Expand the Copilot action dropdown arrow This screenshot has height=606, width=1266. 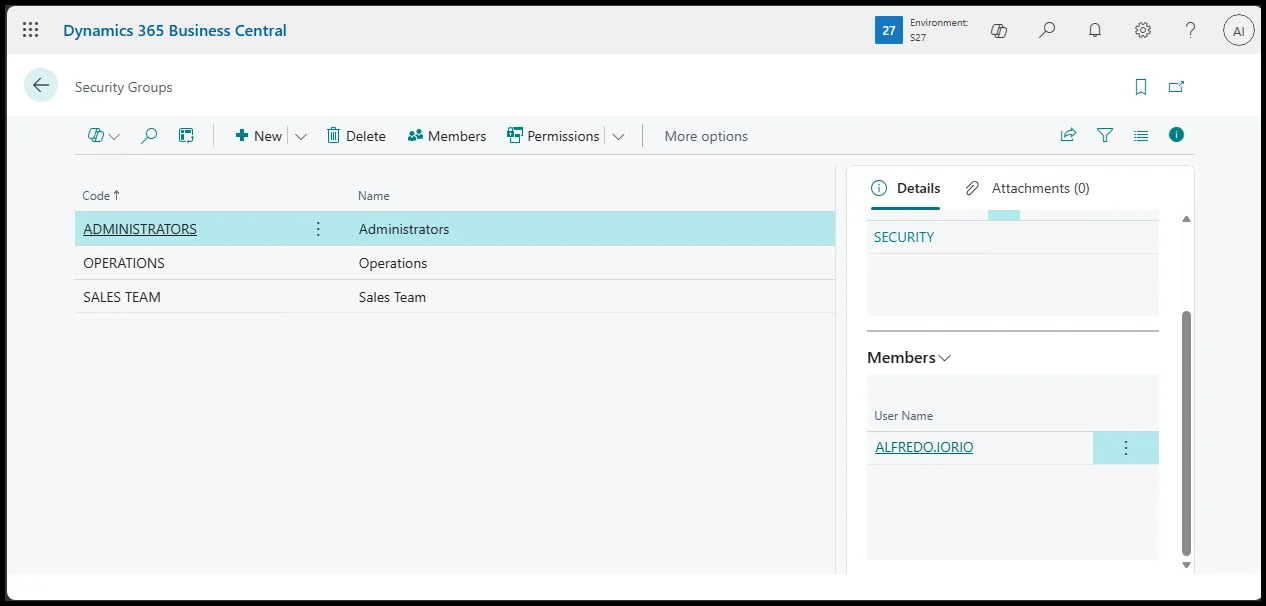[114, 137]
